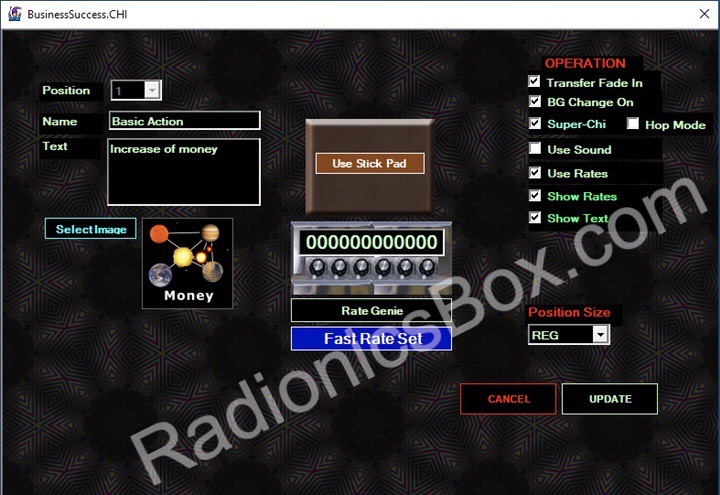Expand the Position number dropdown

tap(152, 91)
